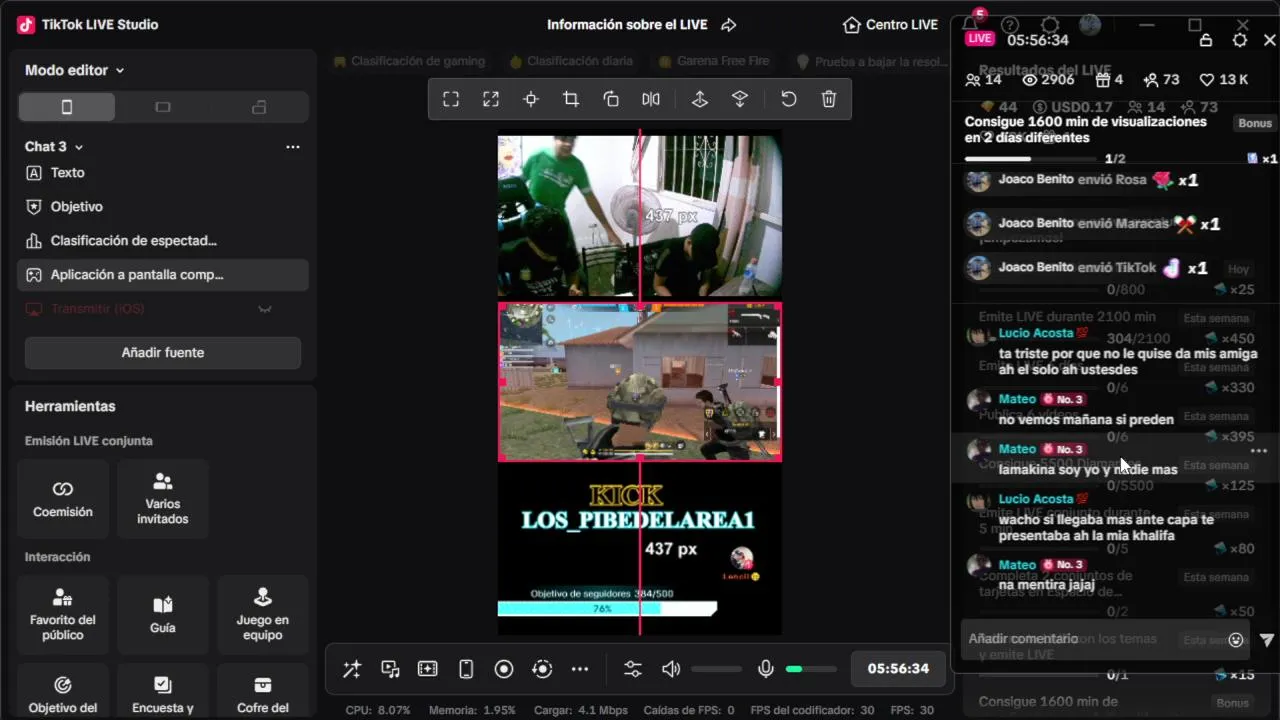Select Aplicación a pantalla completa source
Image resolution: width=1280 pixels, height=720 pixels.
point(163,275)
